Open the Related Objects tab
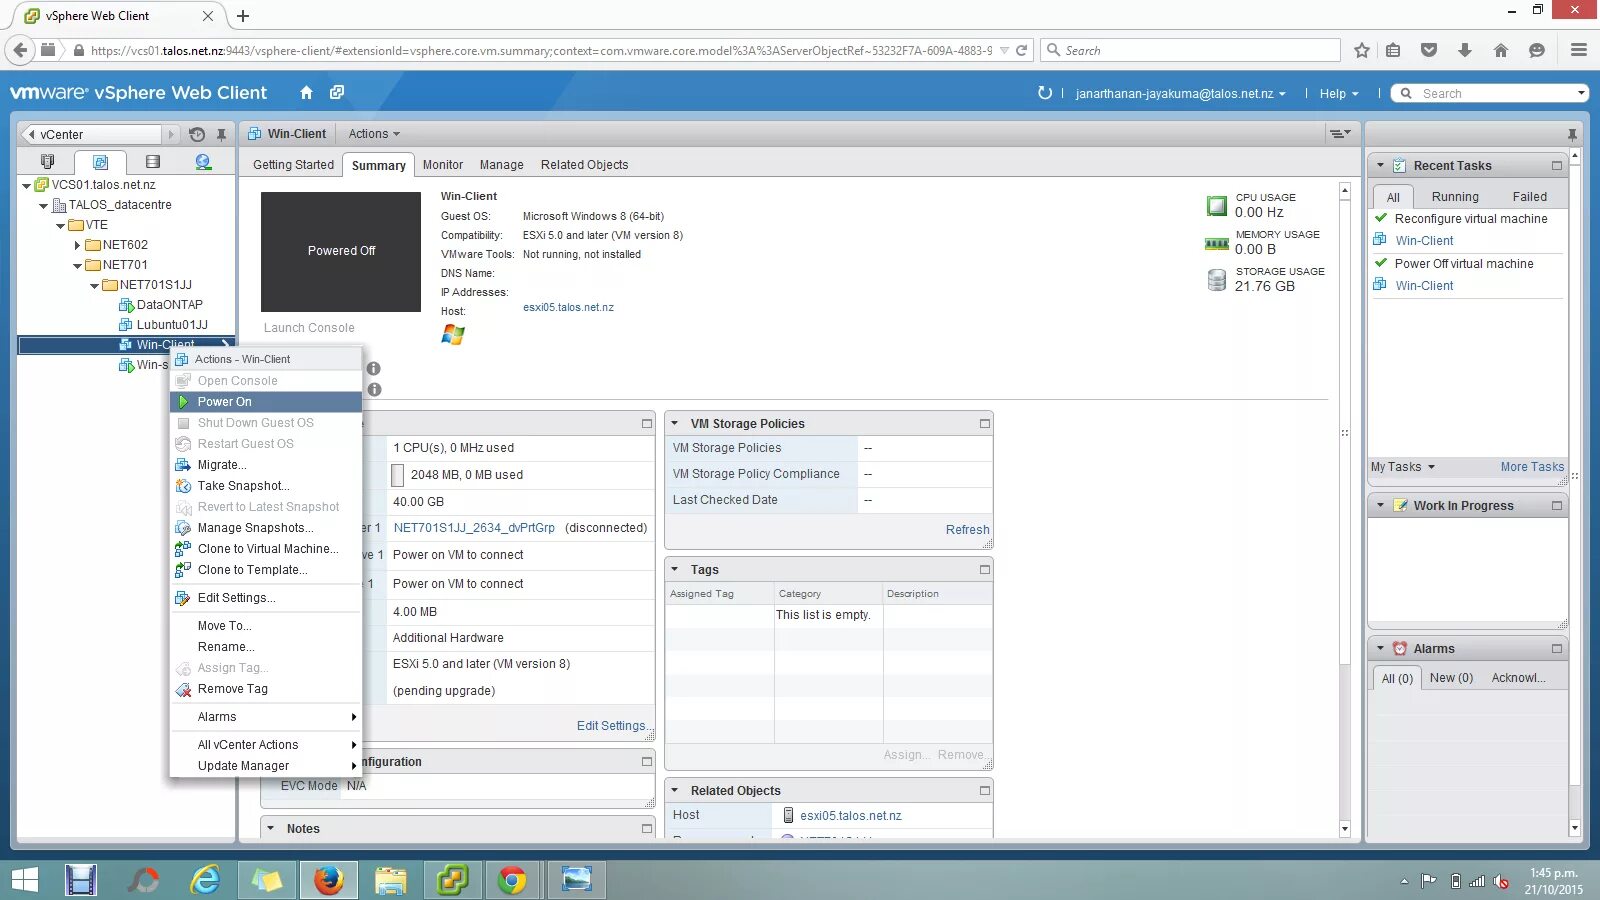Viewport: 1600px width, 900px height. [584, 165]
